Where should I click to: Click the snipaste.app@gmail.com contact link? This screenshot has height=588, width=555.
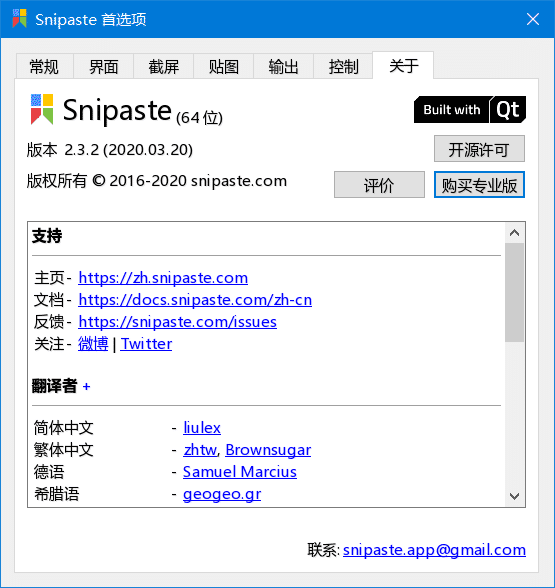(x=434, y=550)
